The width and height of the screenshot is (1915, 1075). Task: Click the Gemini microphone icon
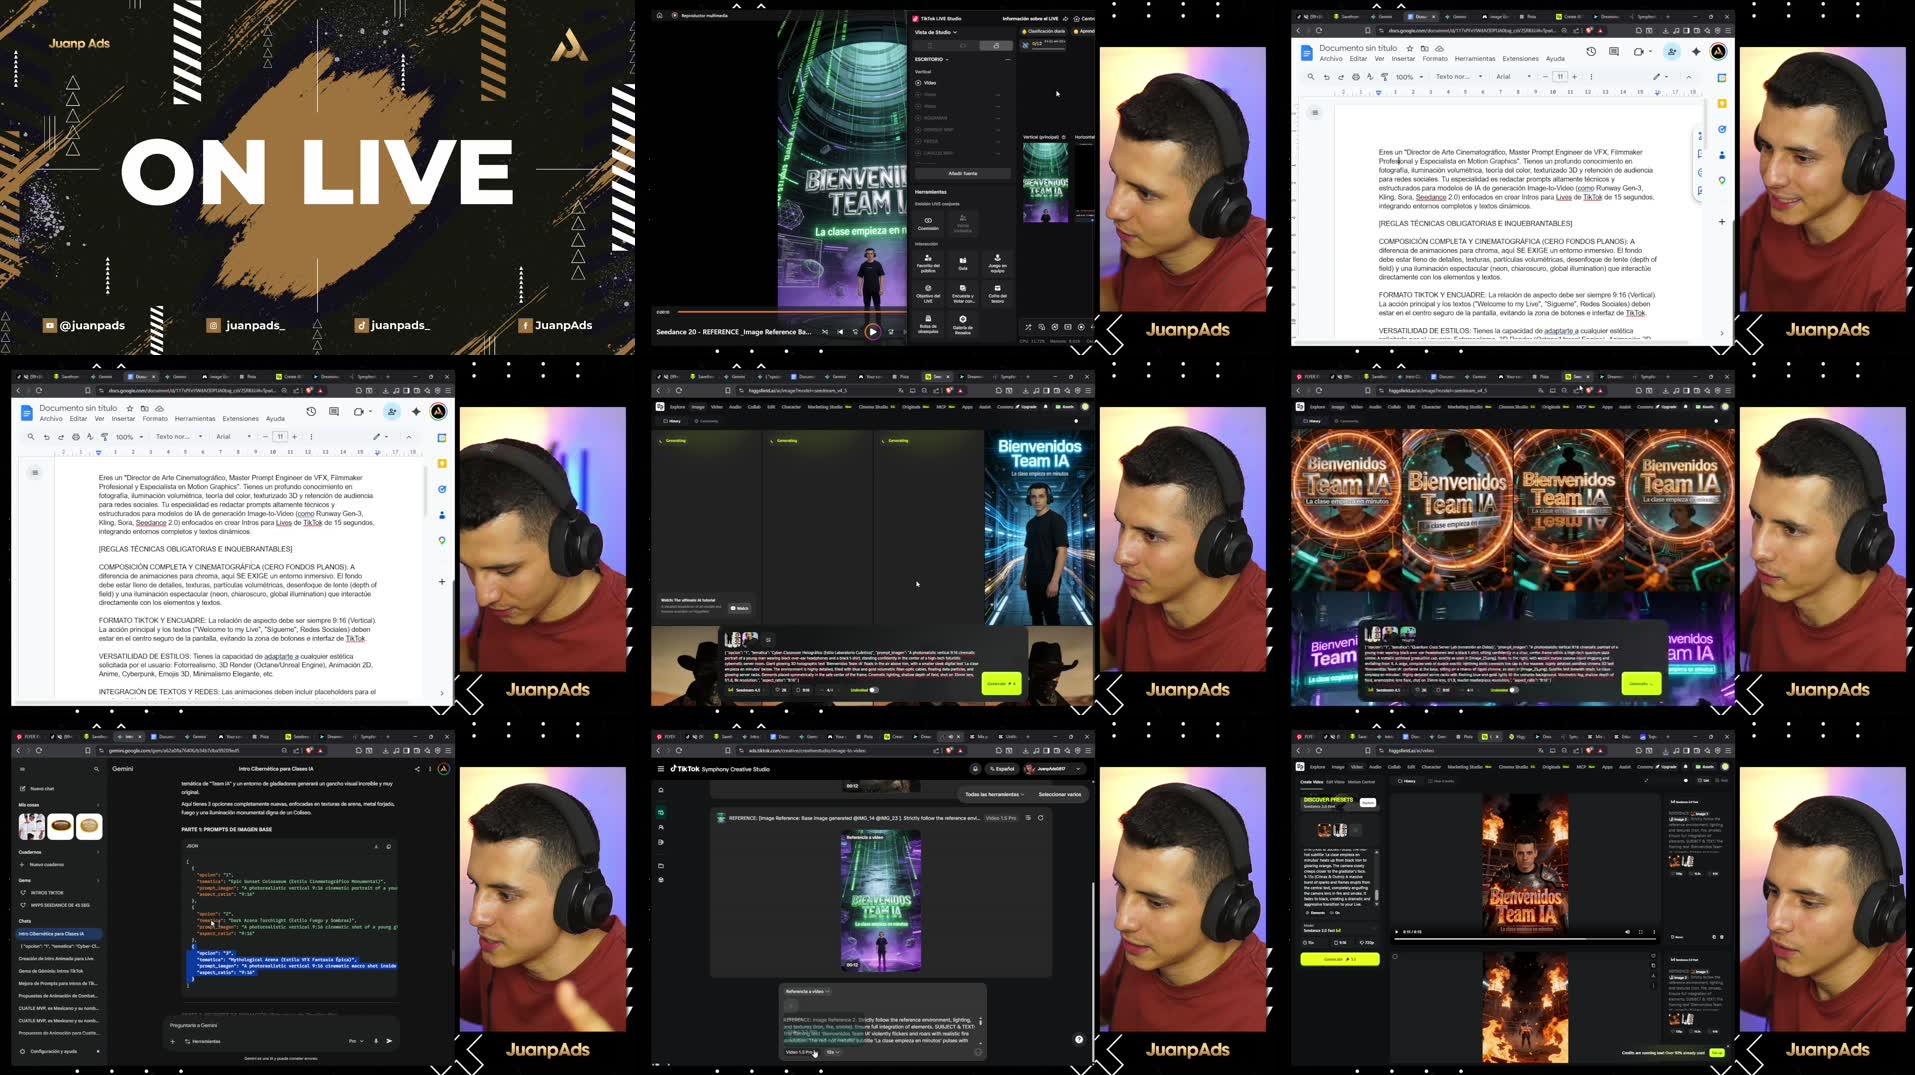376,1041
